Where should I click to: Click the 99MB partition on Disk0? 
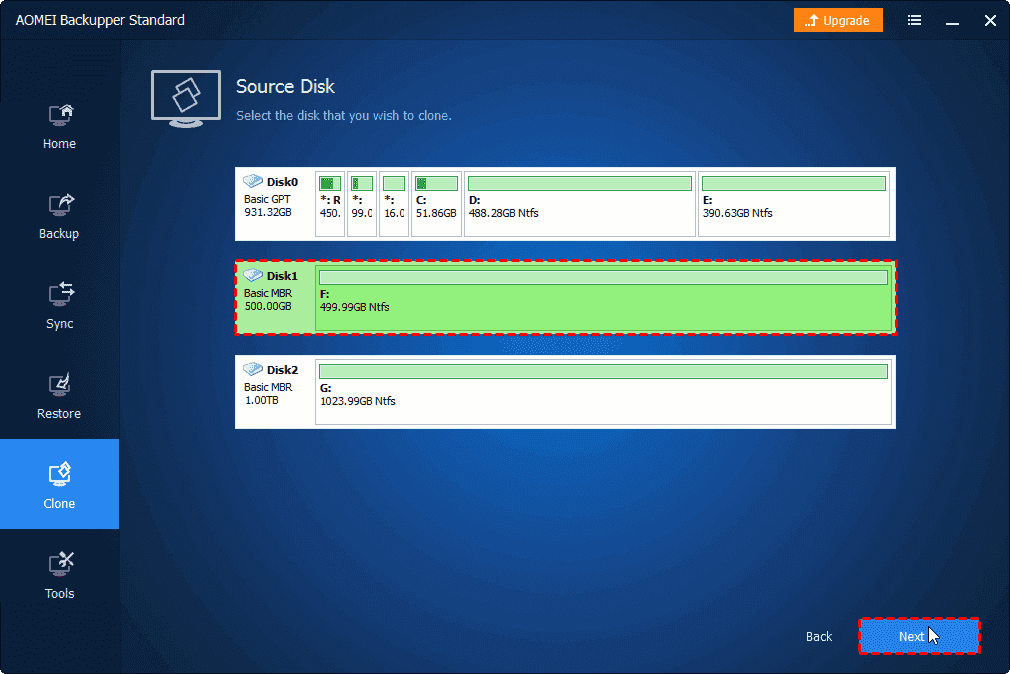tap(362, 204)
